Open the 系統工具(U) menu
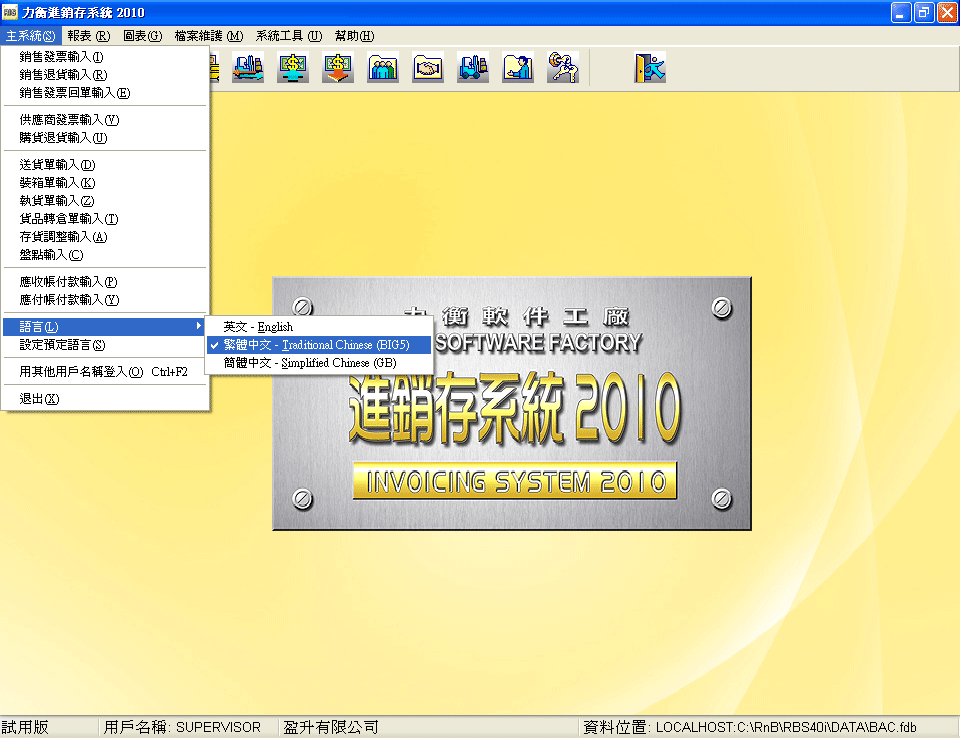The height and width of the screenshot is (738, 960). (x=289, y=36)
